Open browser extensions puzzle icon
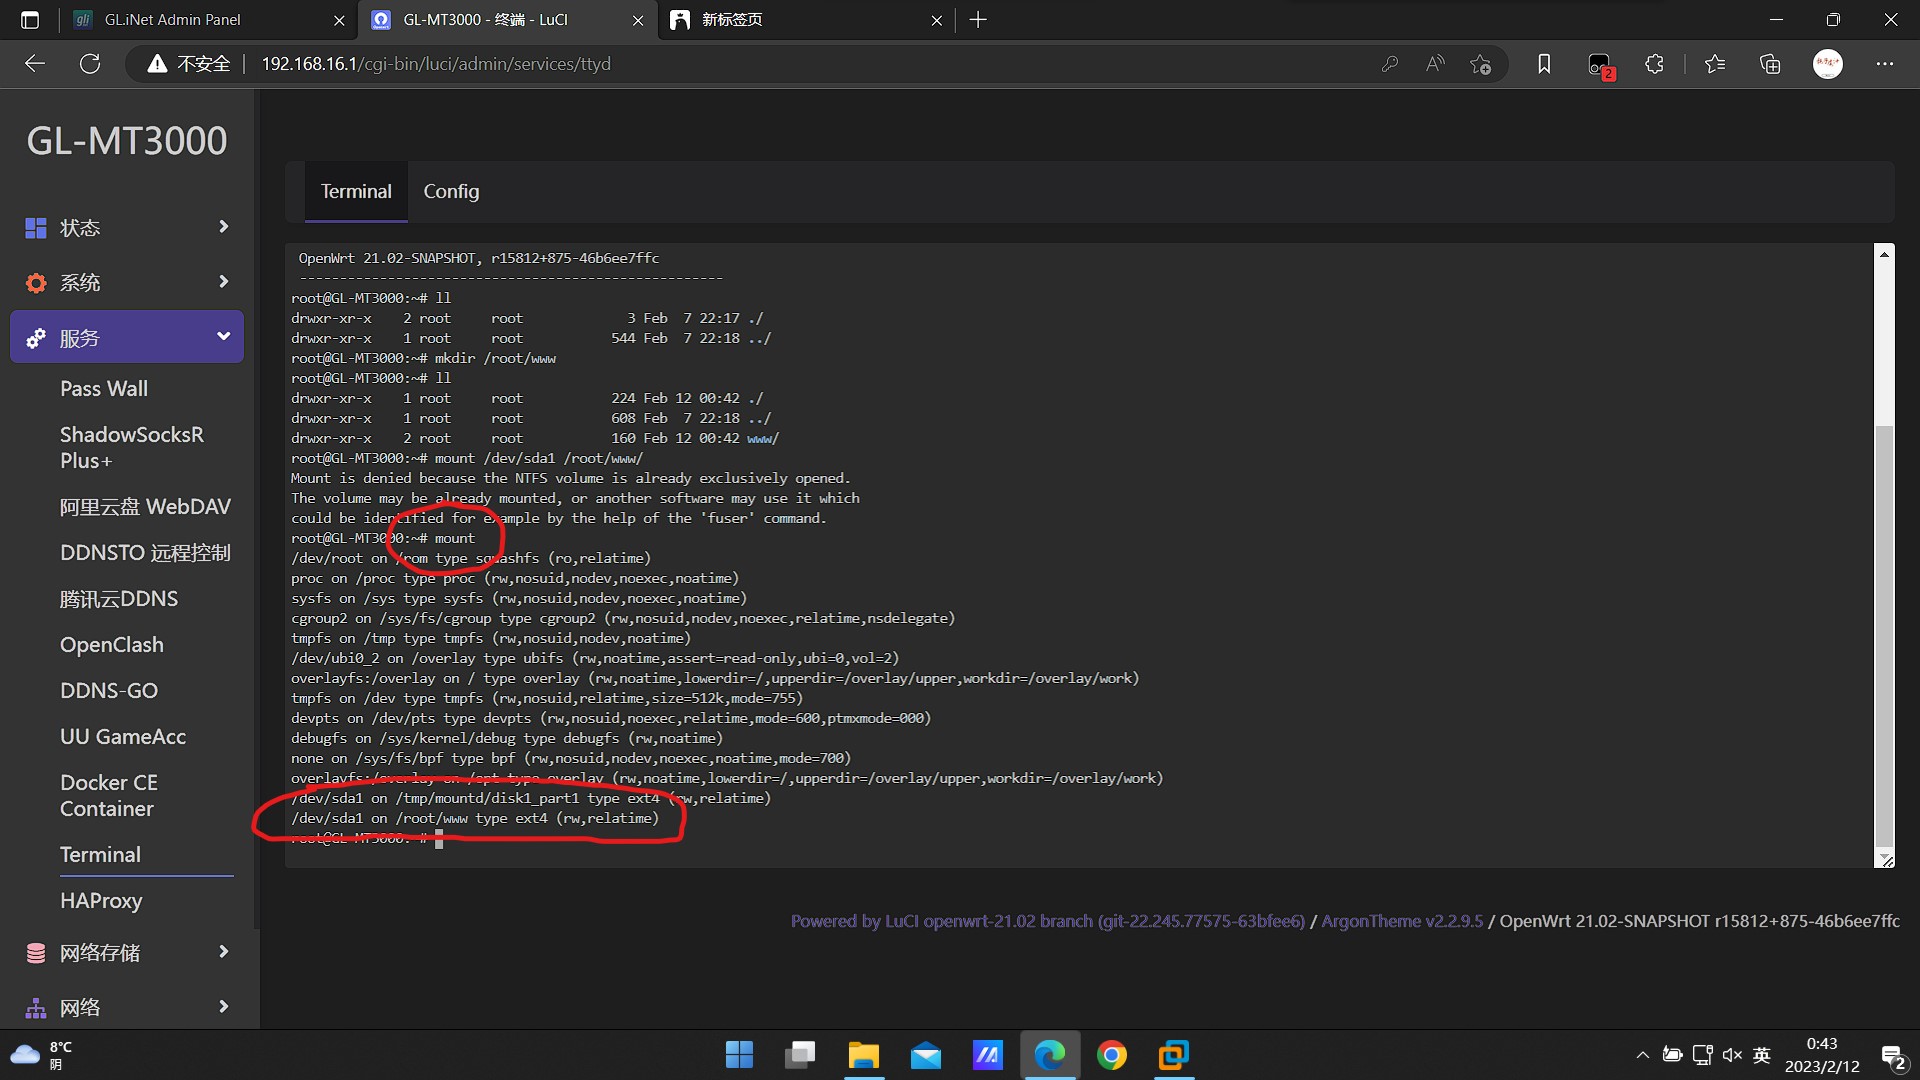Screen dimensions: 1920x1080 click(x=1654, y=64)
